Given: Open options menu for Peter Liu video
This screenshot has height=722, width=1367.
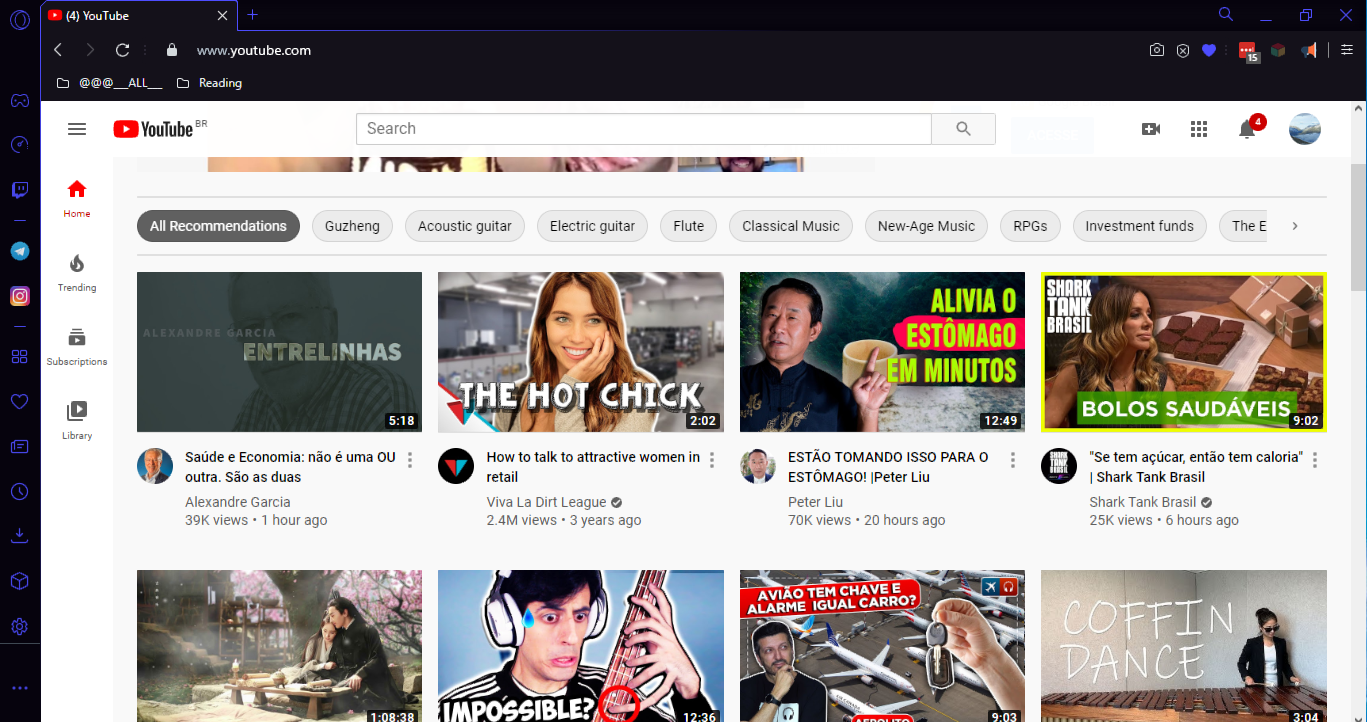Looking at the screenshot, I should [1013, 460].
